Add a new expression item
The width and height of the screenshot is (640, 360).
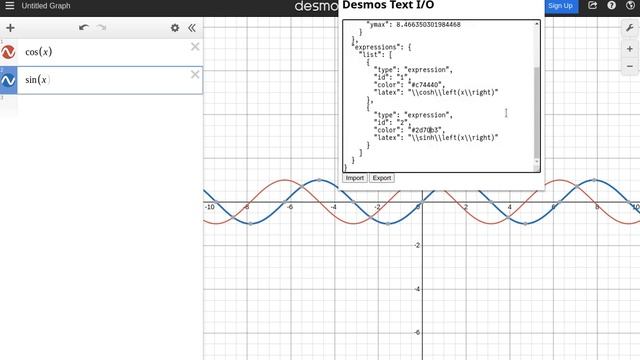point(10,28)
